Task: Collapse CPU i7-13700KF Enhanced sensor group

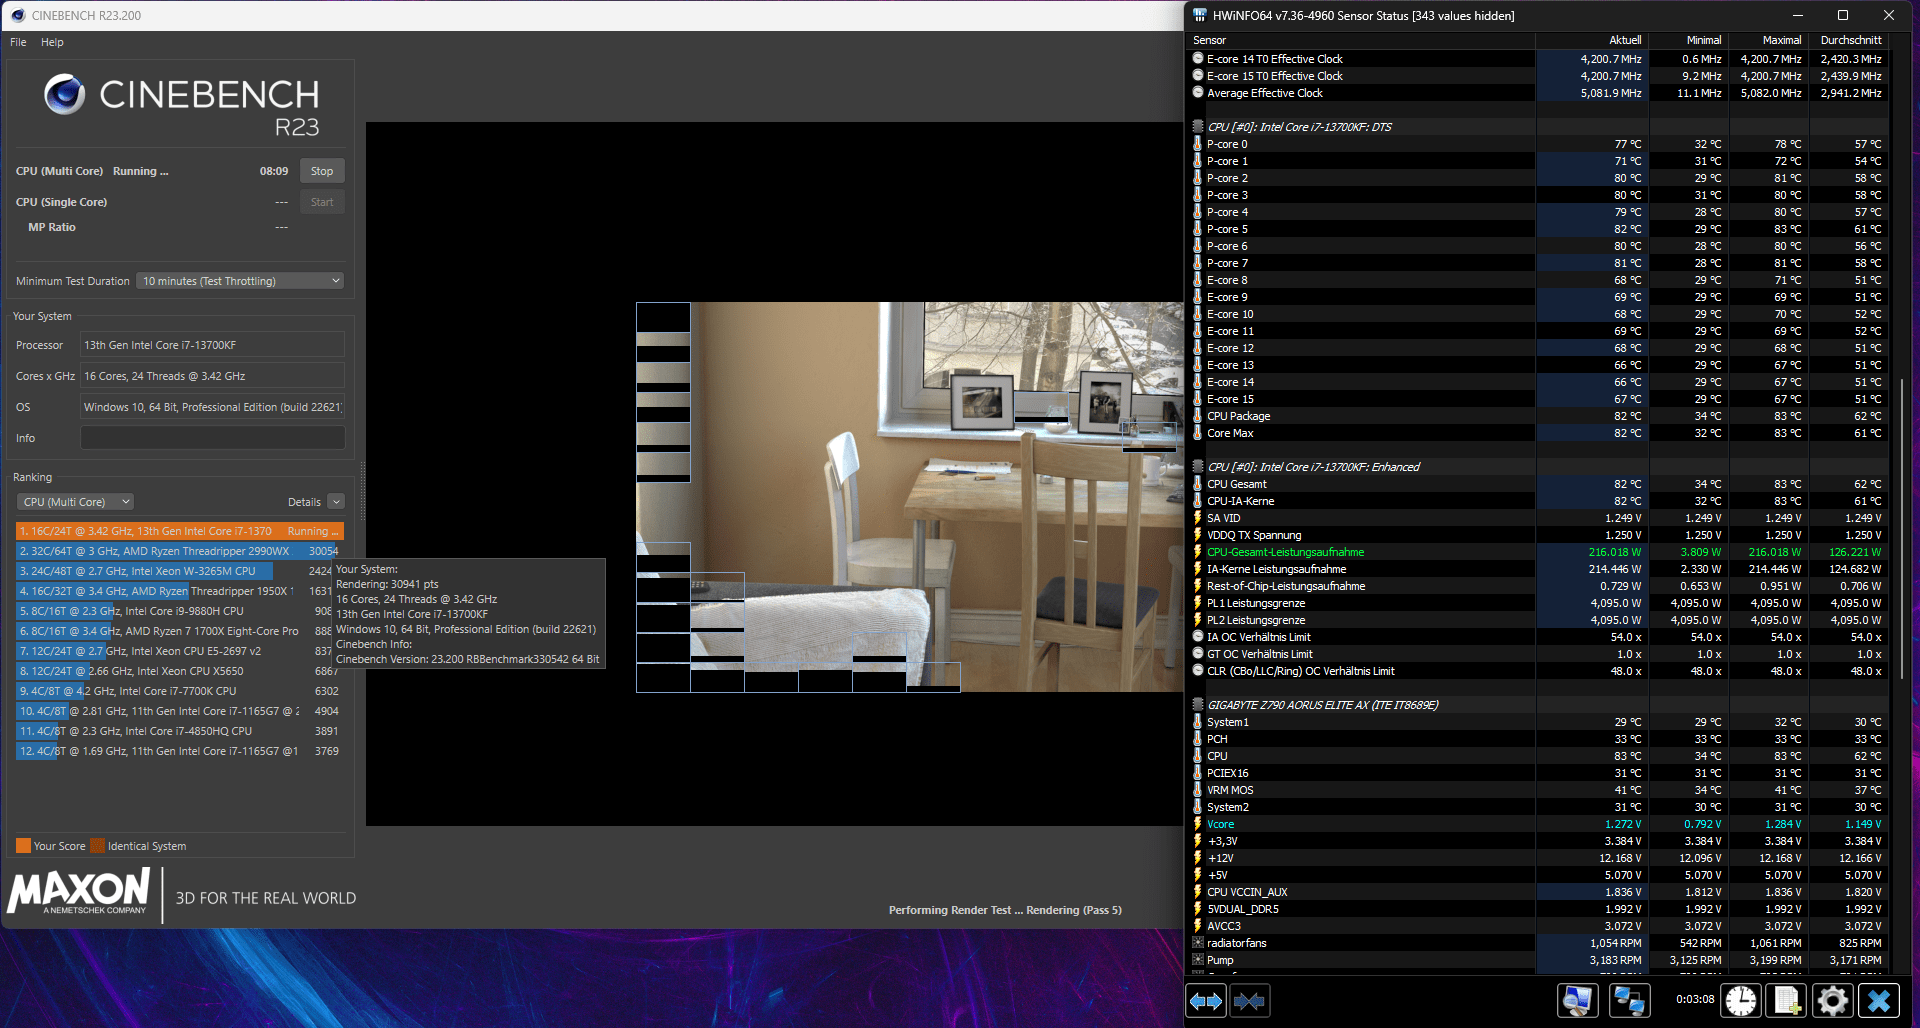Action: pyautogui.click(x=1198, y=467)
